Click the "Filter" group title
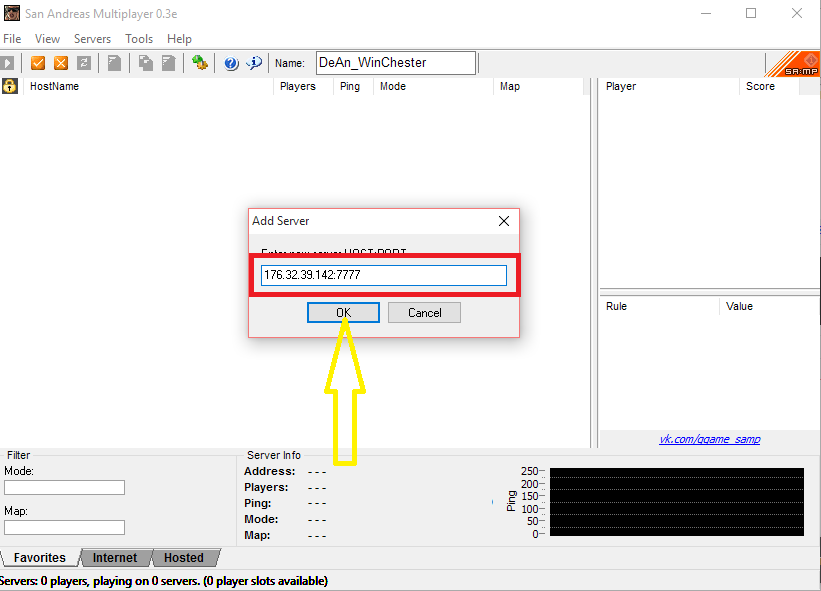821x591 pixels. (18, 455)
